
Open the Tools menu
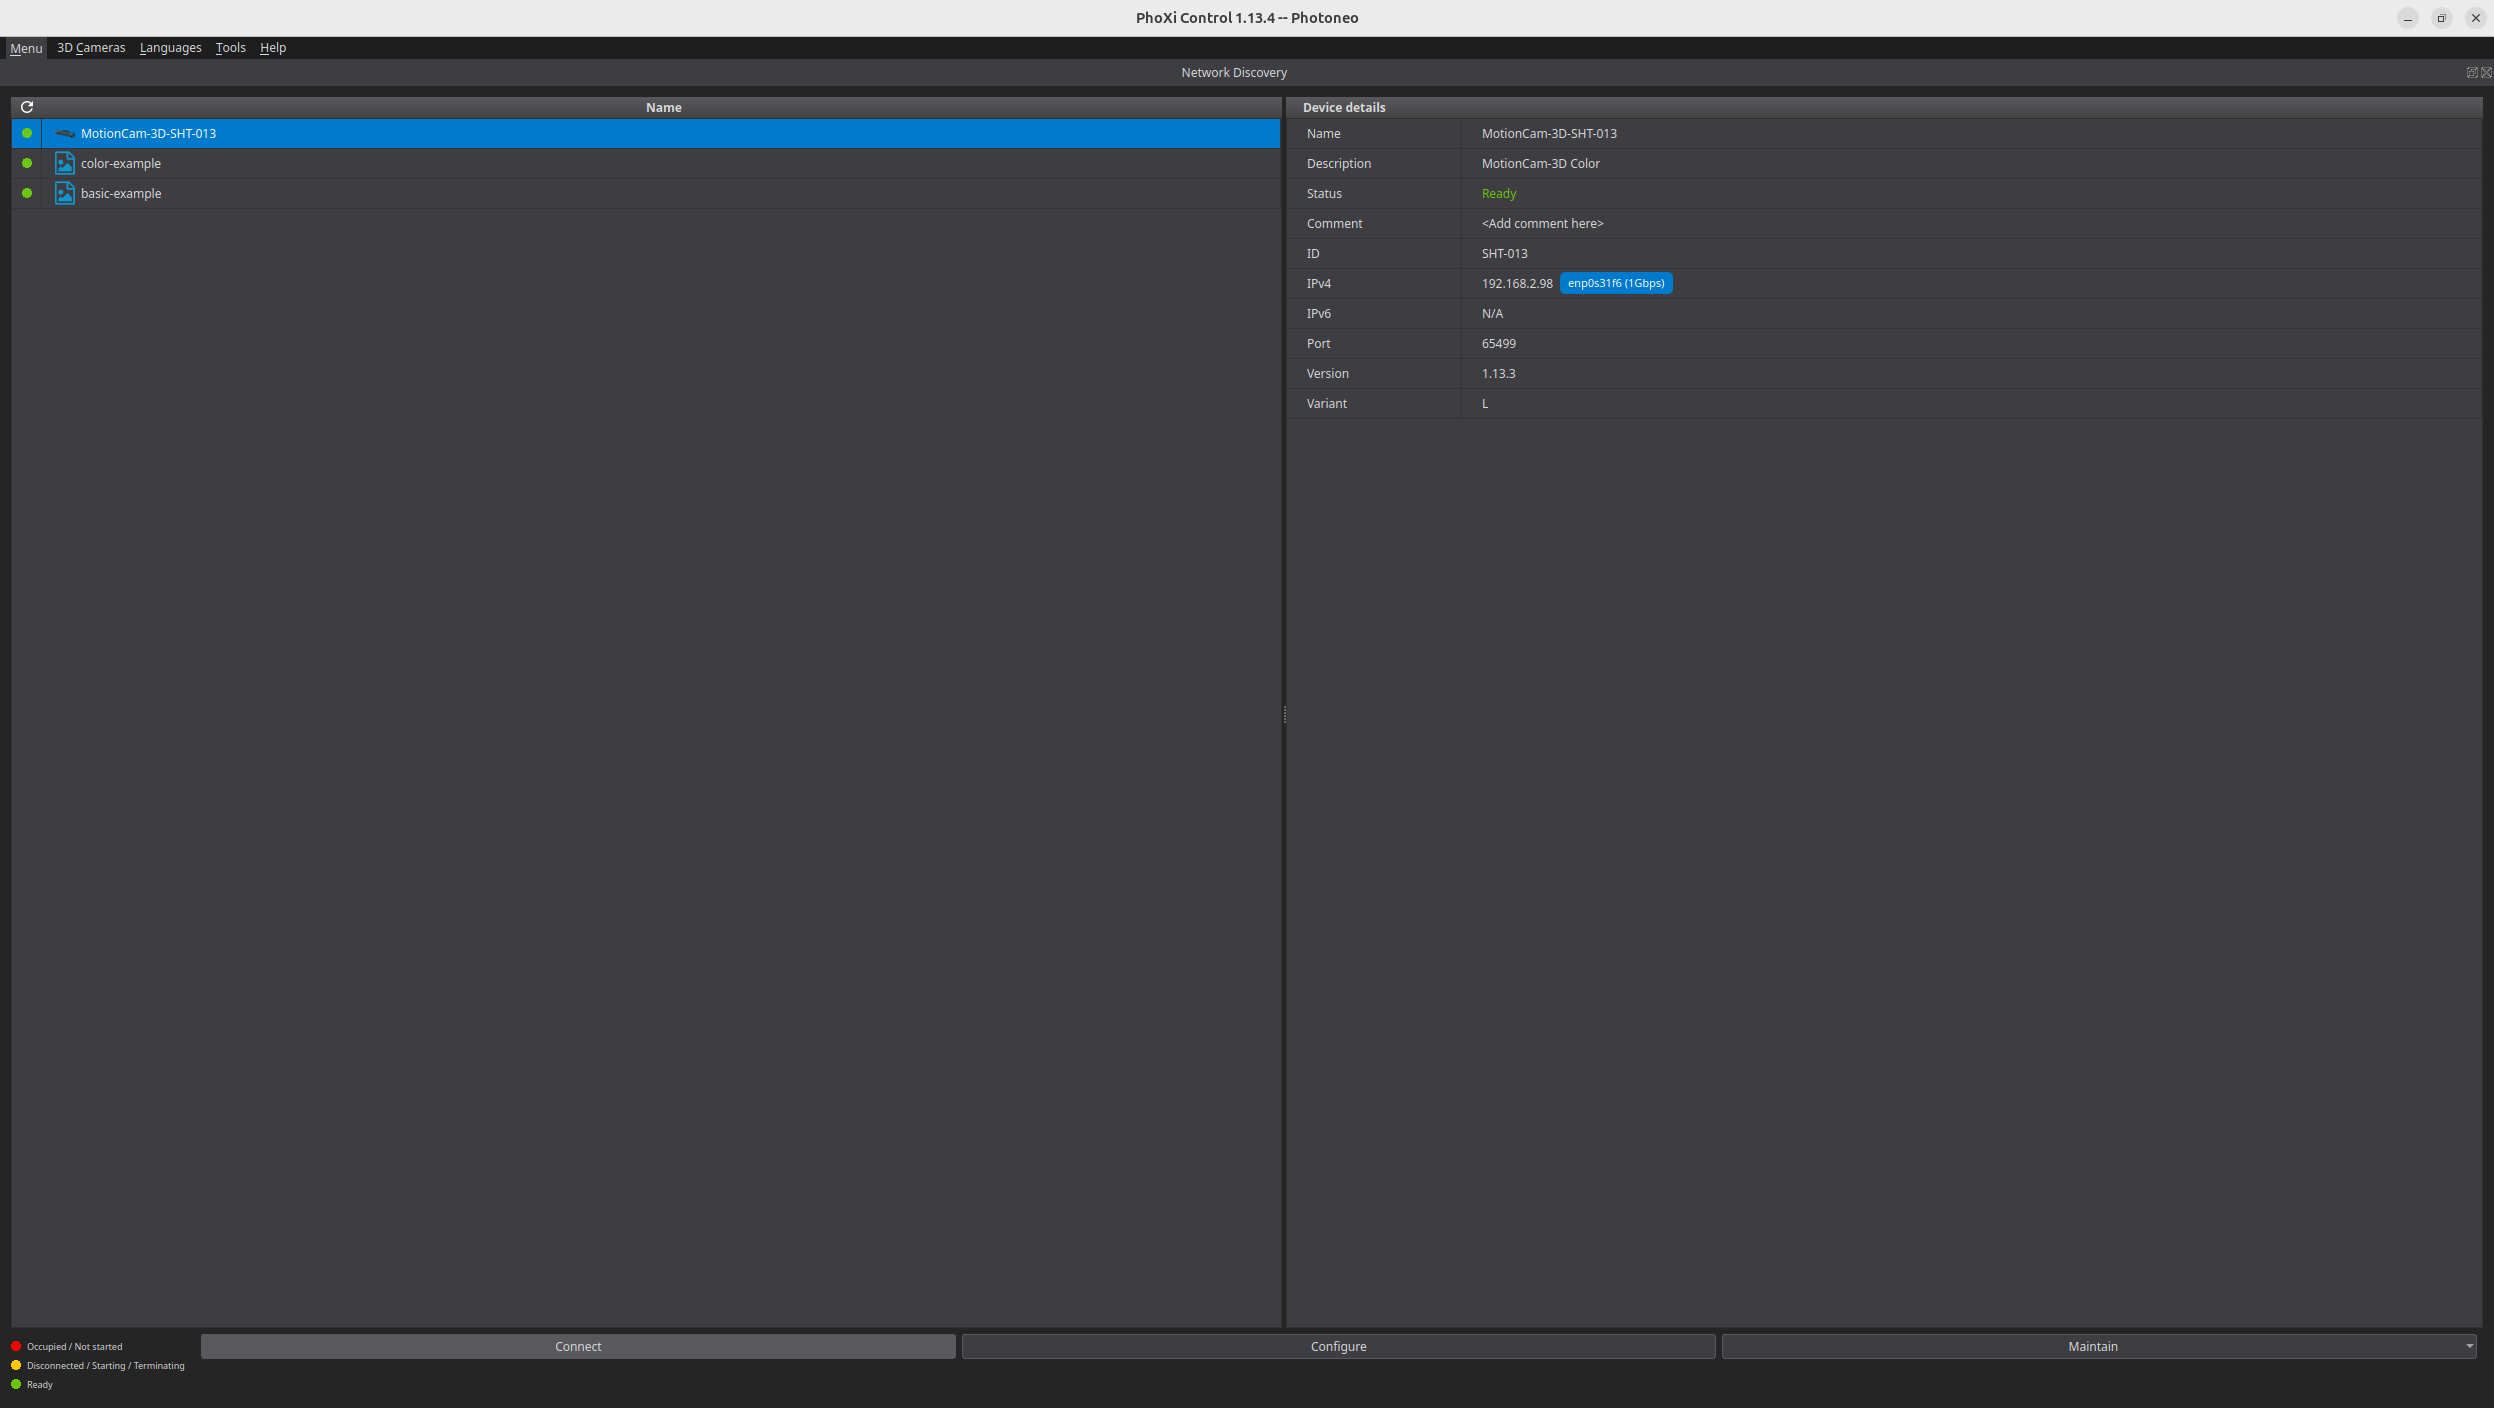coord(230,47)
